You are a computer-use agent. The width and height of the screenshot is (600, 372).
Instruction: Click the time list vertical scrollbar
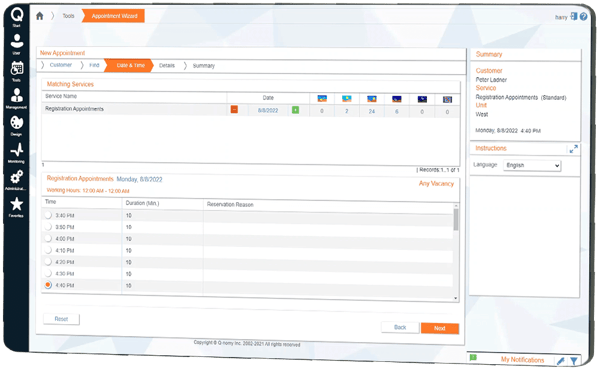456,252
